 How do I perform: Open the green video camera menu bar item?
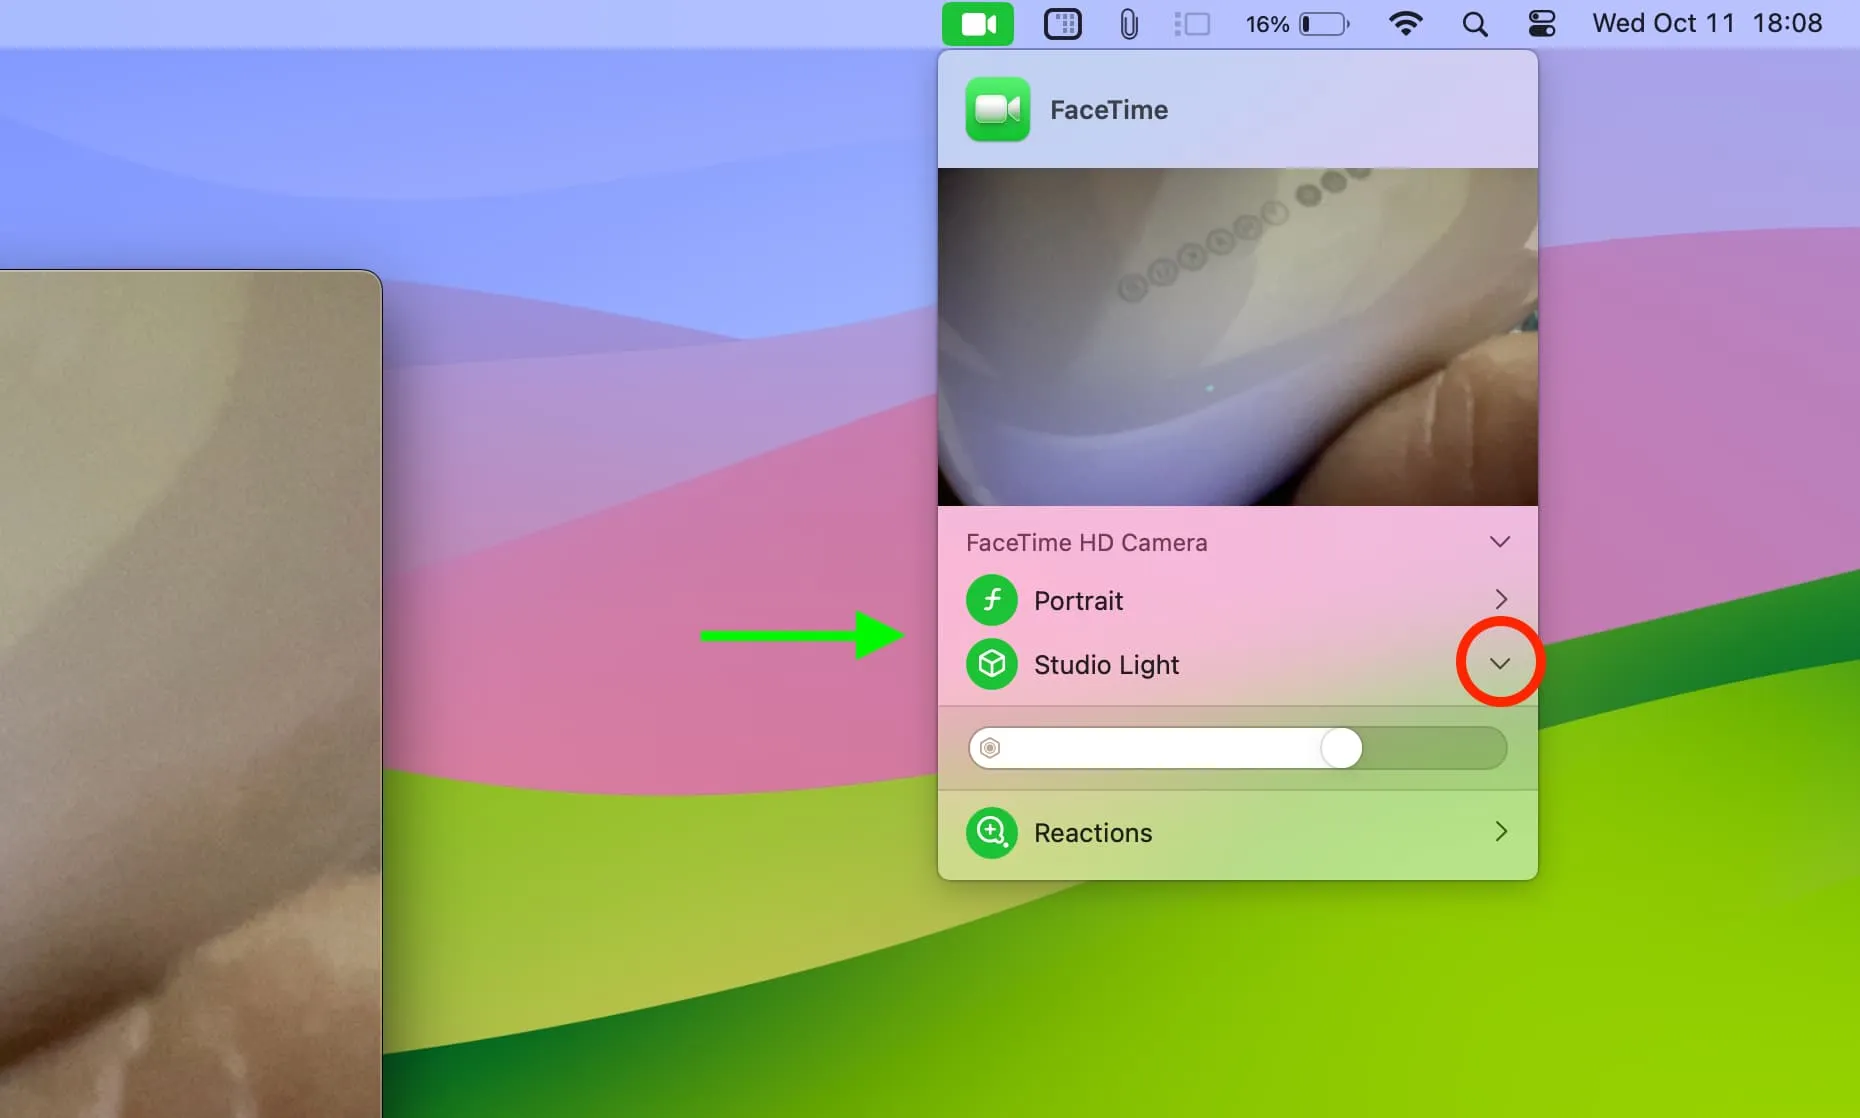(x=978, y=24)
